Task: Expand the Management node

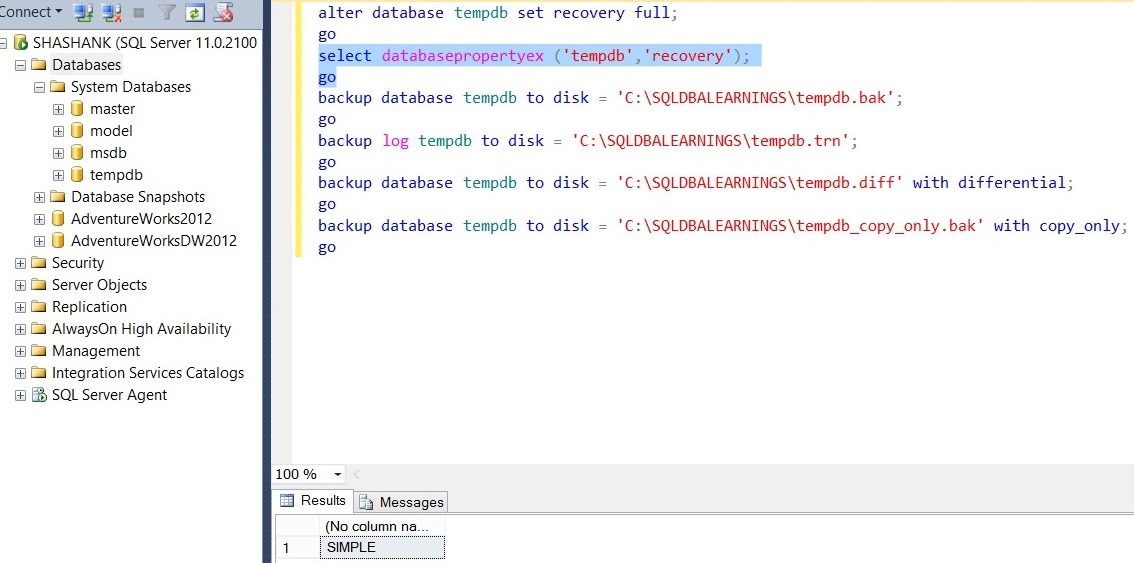Action: point(20,351)
